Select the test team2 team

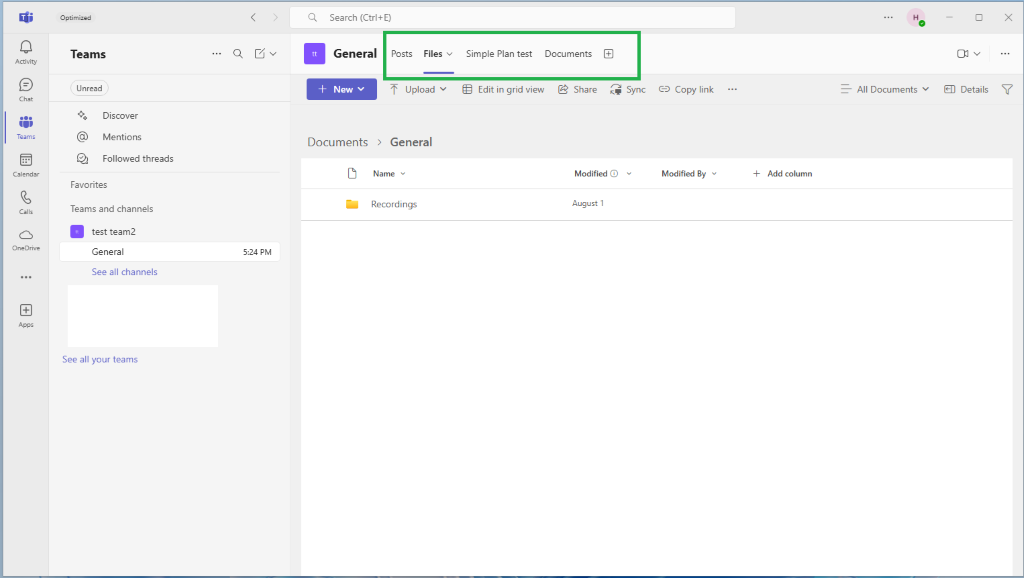click(114, 231)
